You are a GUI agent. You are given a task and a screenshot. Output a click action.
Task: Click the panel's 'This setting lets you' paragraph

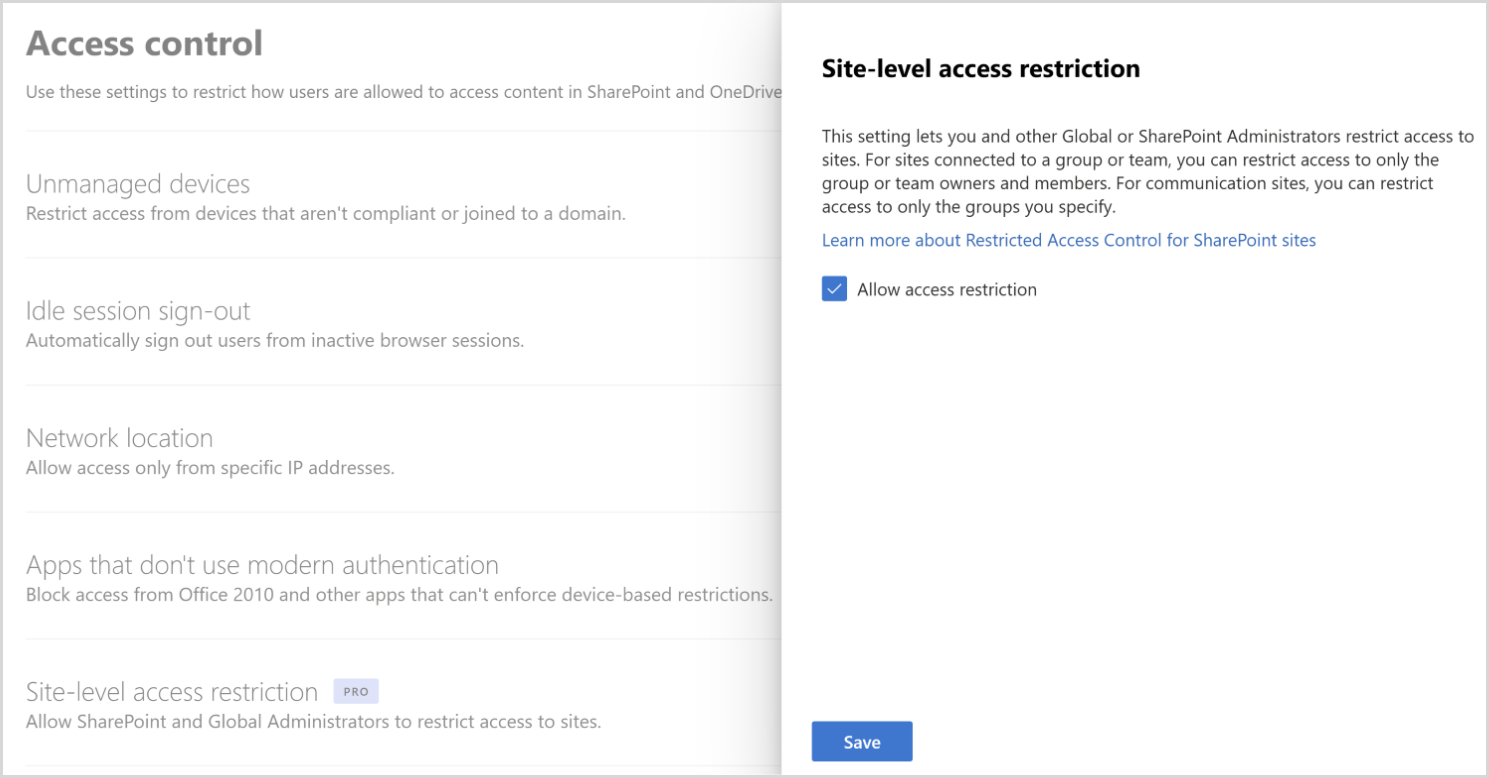(x=1148, y=172)
